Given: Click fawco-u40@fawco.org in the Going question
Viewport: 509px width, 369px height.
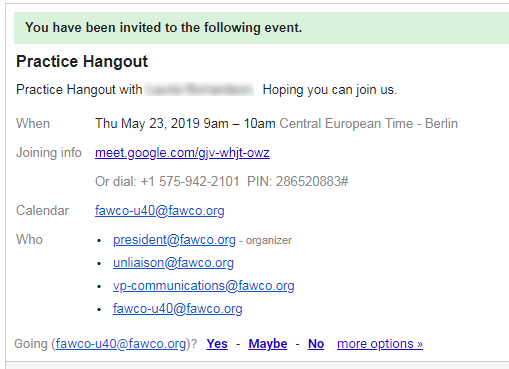Looking at the screenshot, I should pyautogui.click(x=121, y=344).
